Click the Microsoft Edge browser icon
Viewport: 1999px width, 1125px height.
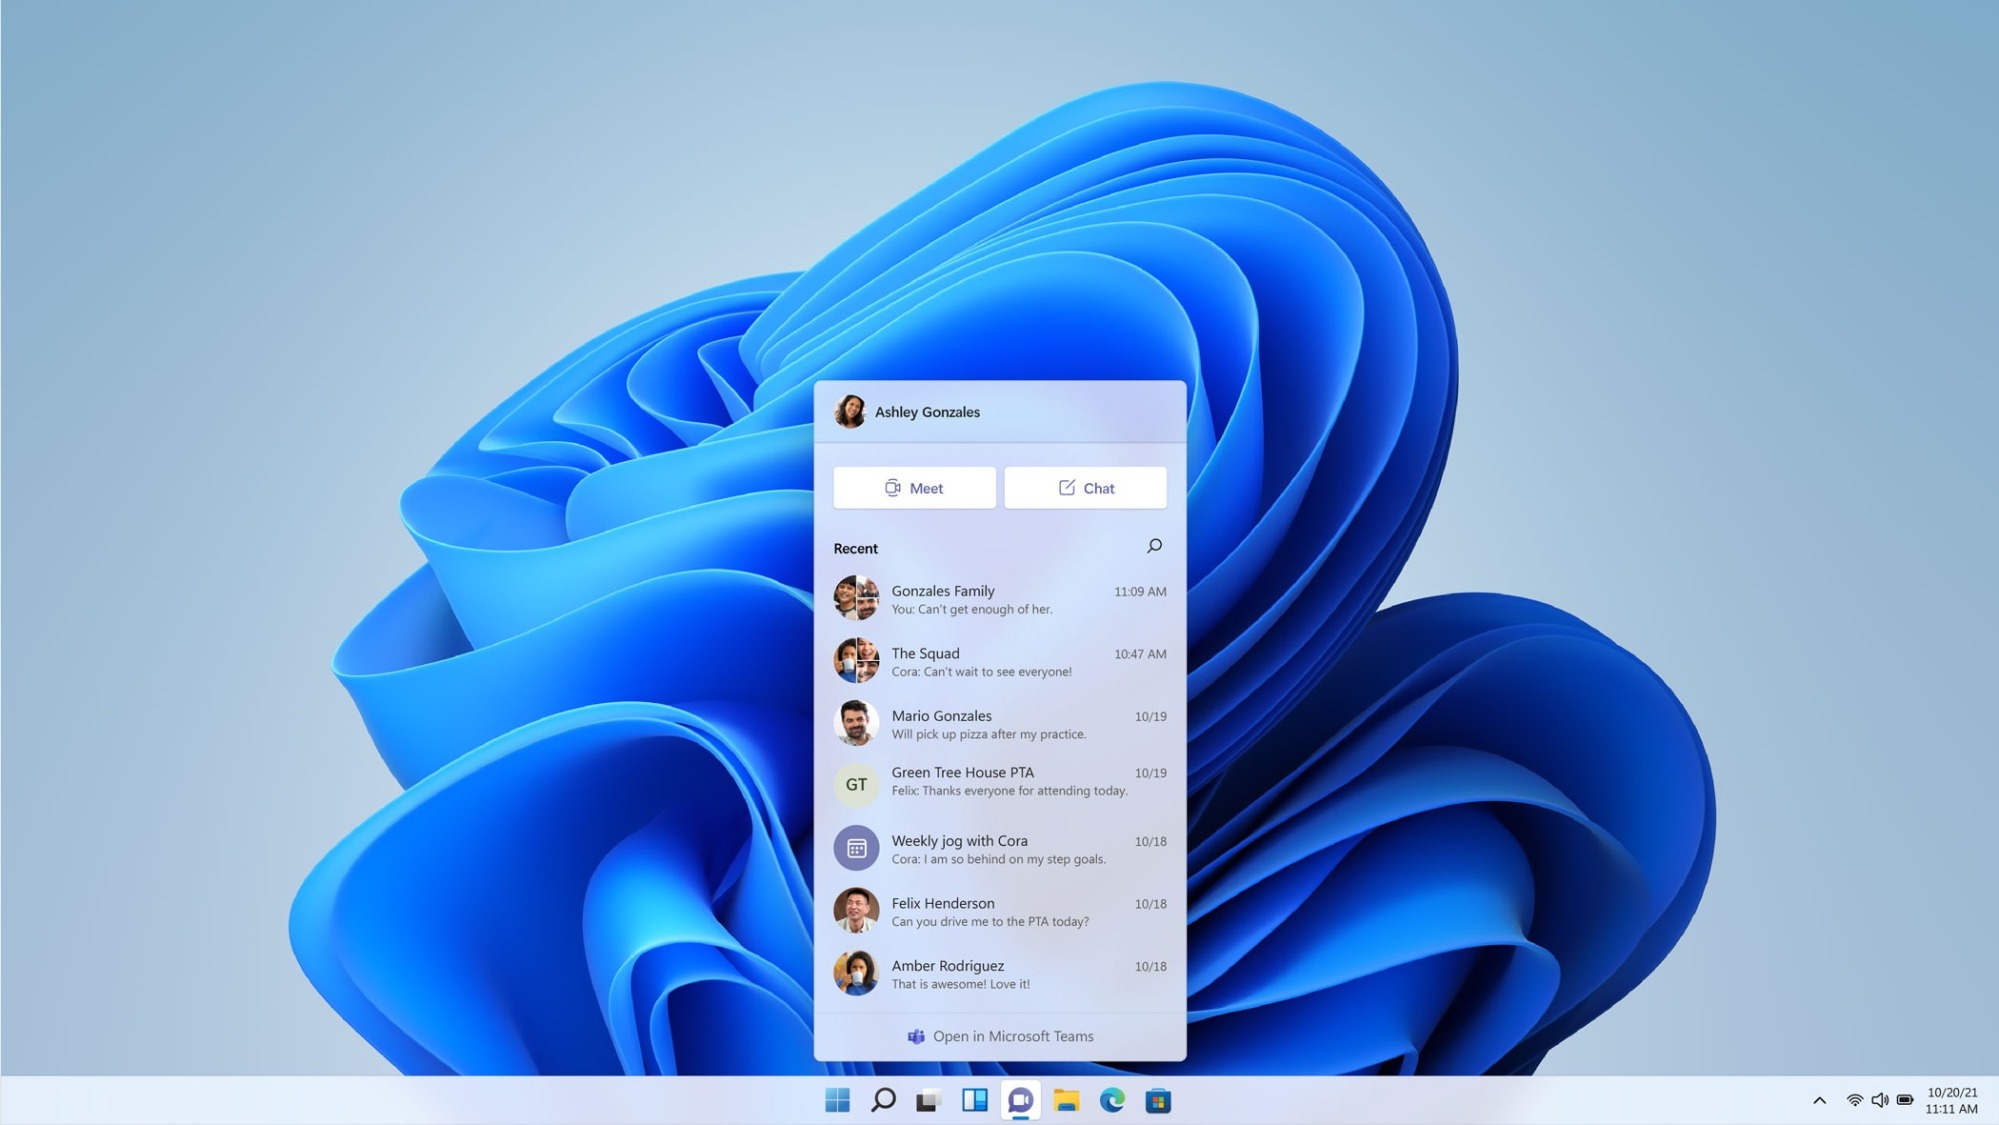pyautogui.click(x=1113, y=1099)
